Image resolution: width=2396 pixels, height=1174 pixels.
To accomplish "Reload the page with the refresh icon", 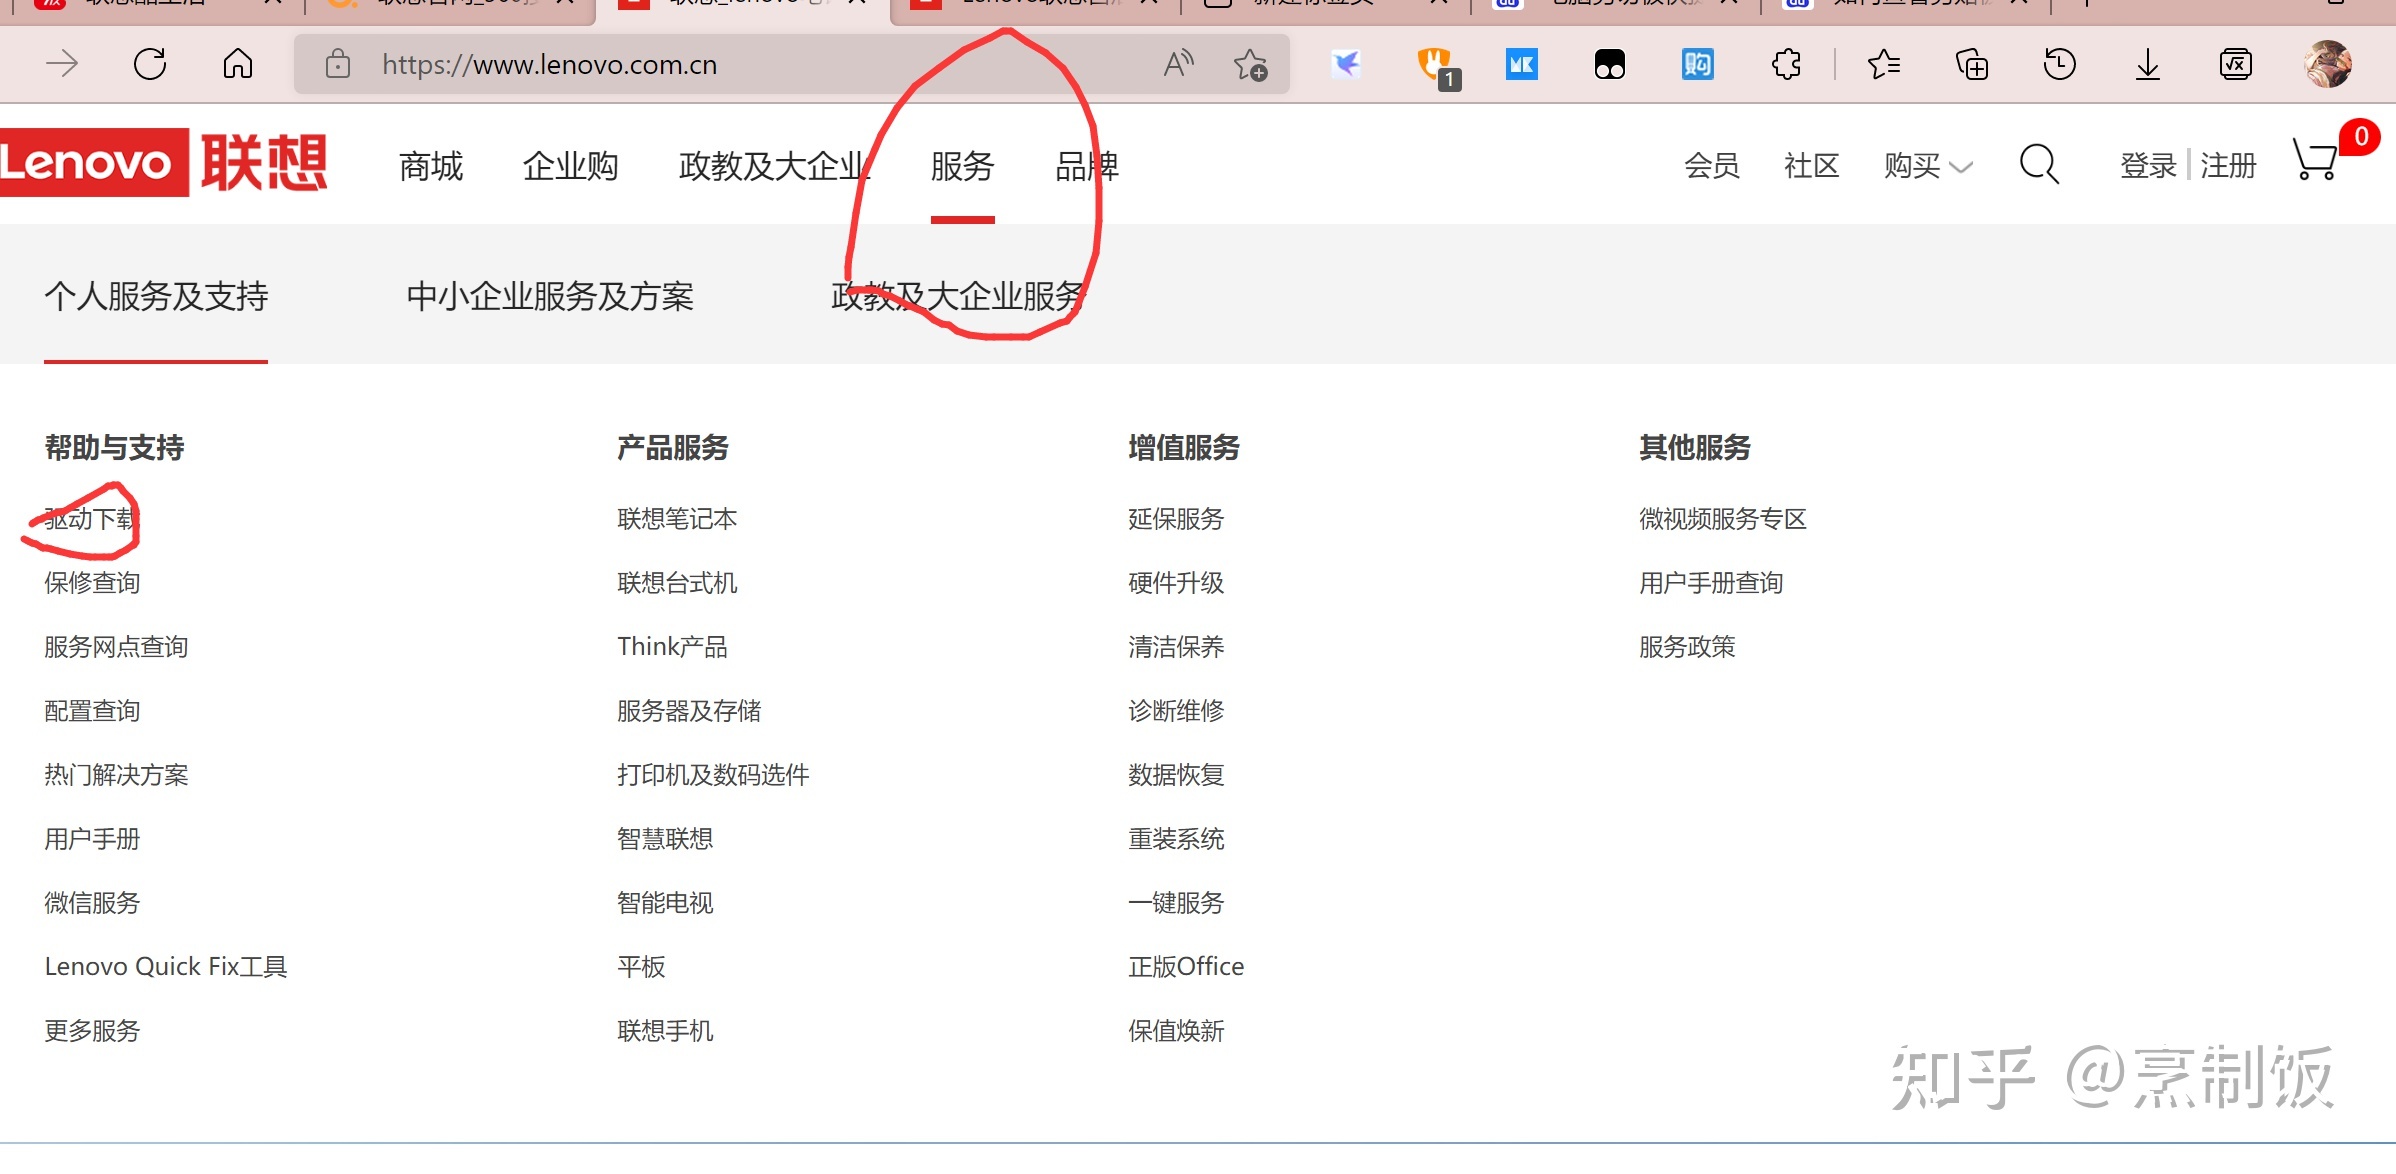I will pyautogui.click(x=150, y=64).
